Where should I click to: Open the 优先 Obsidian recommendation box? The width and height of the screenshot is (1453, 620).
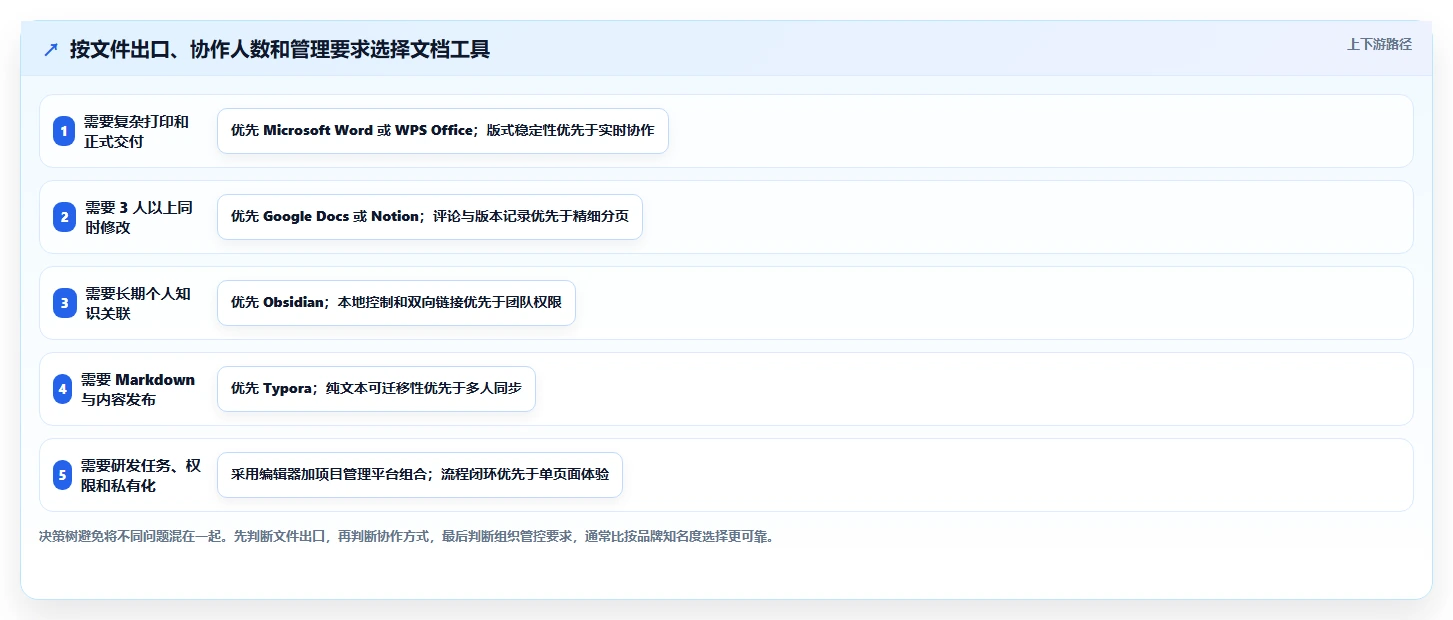point(396,303)
